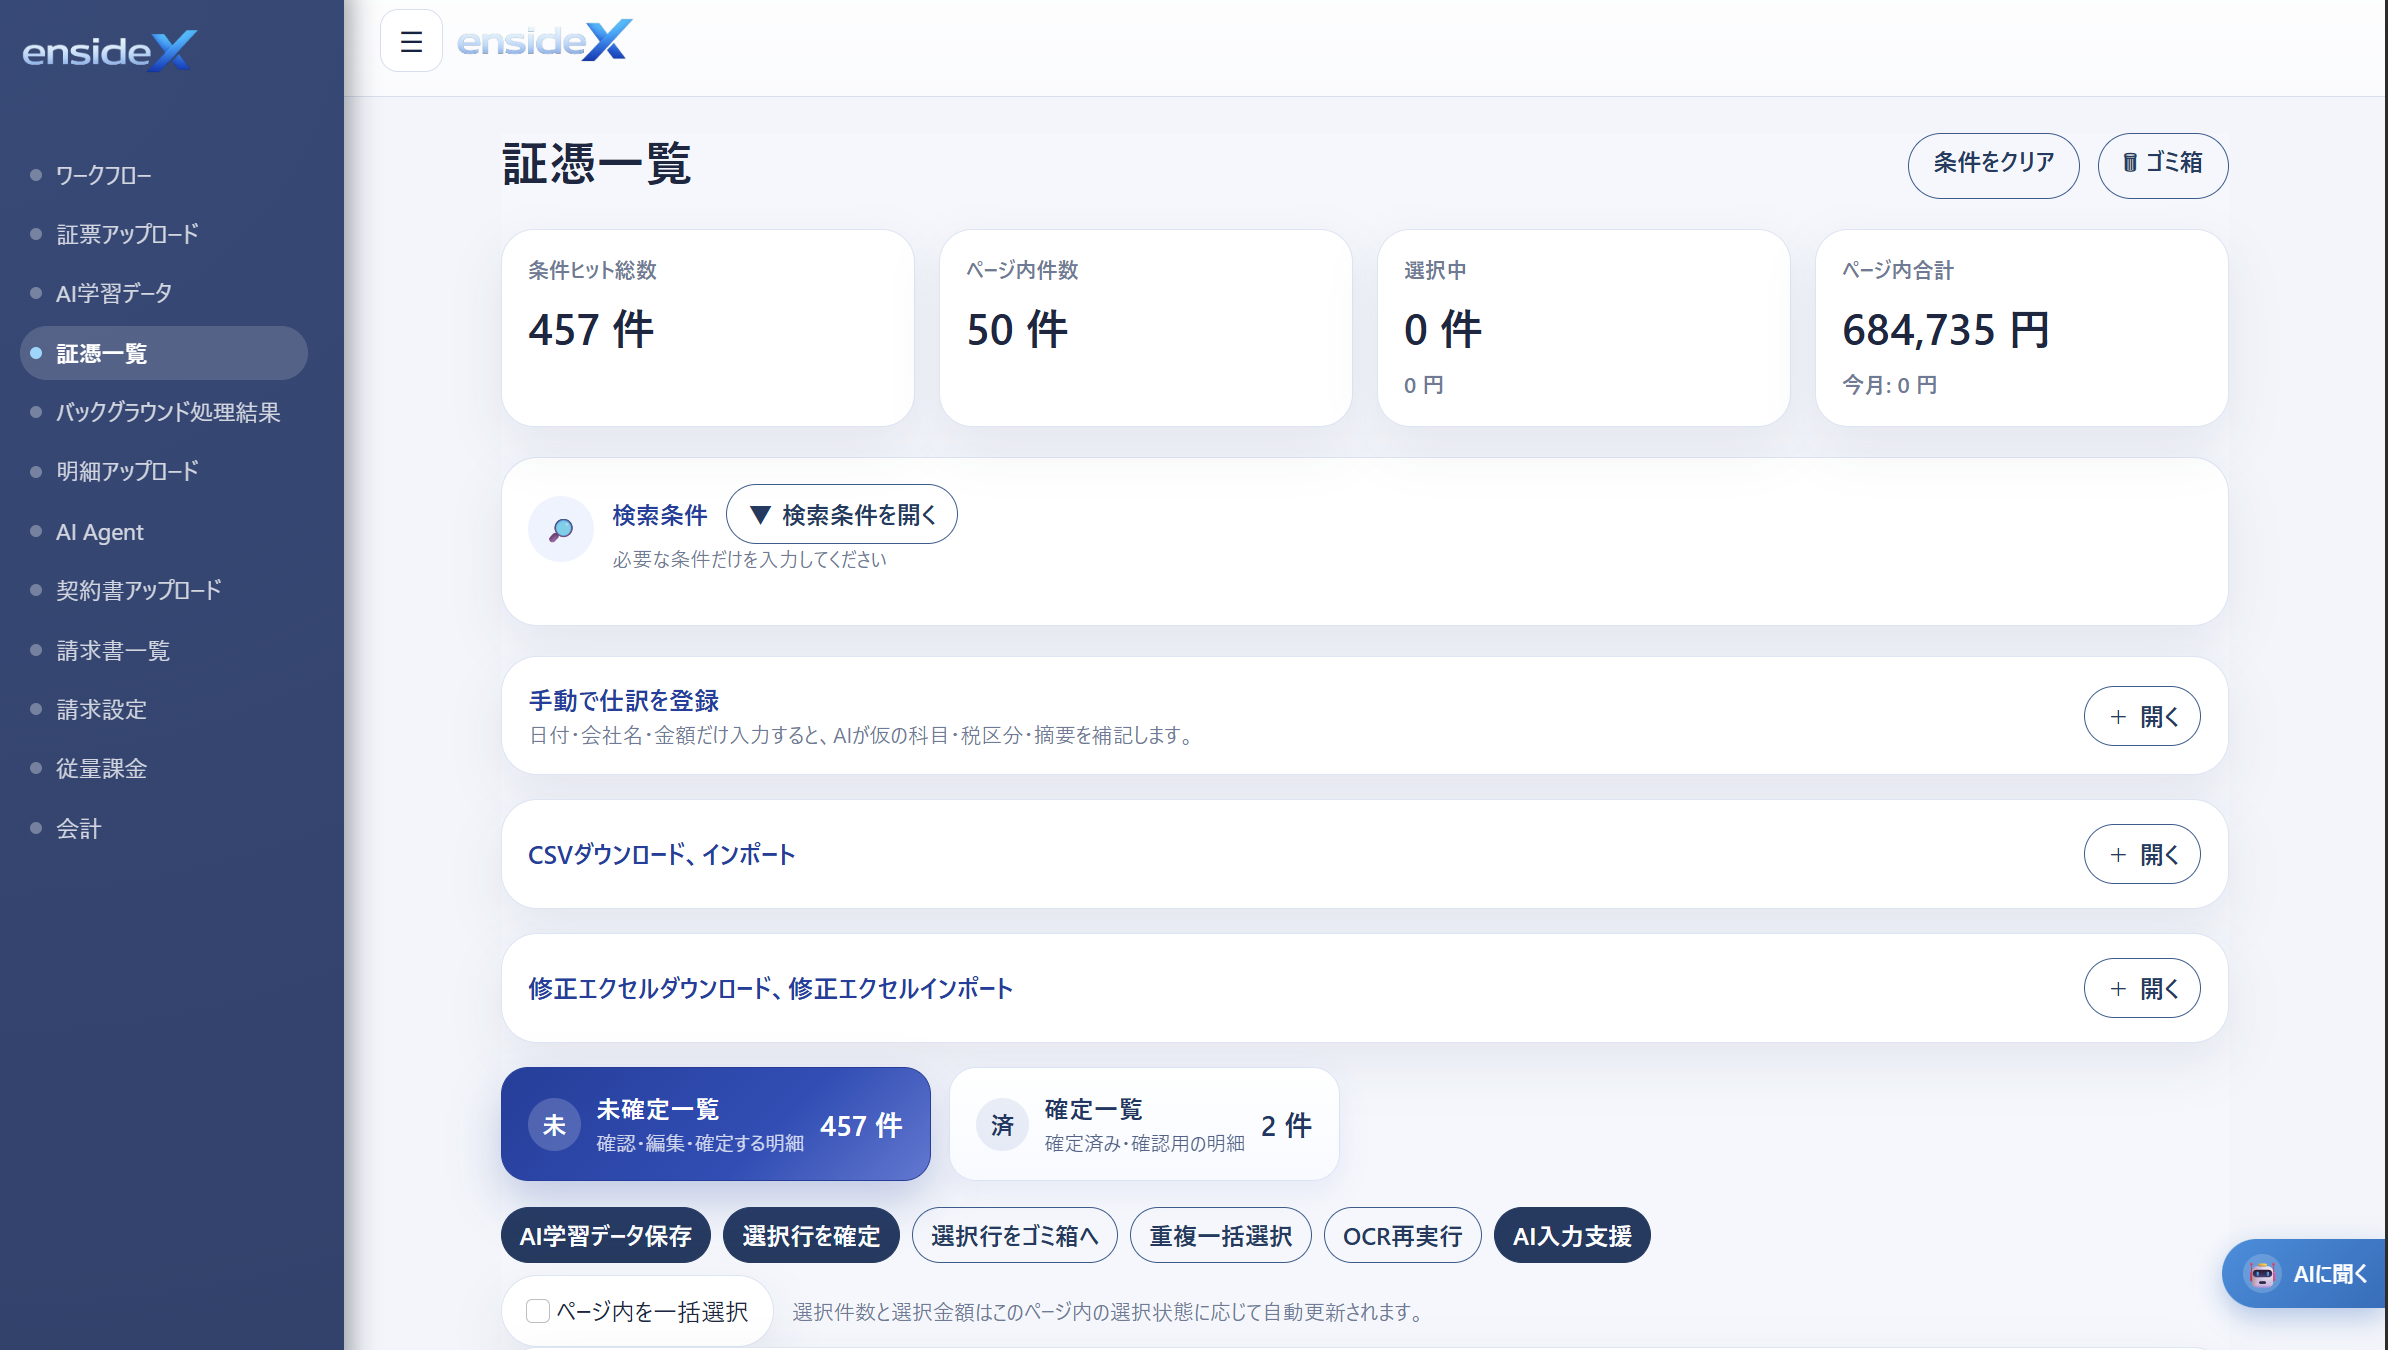Click the AIに聞く robot assistant icon
The width and height of the screenshot is (2388, 1350).
(2262, 1273)
